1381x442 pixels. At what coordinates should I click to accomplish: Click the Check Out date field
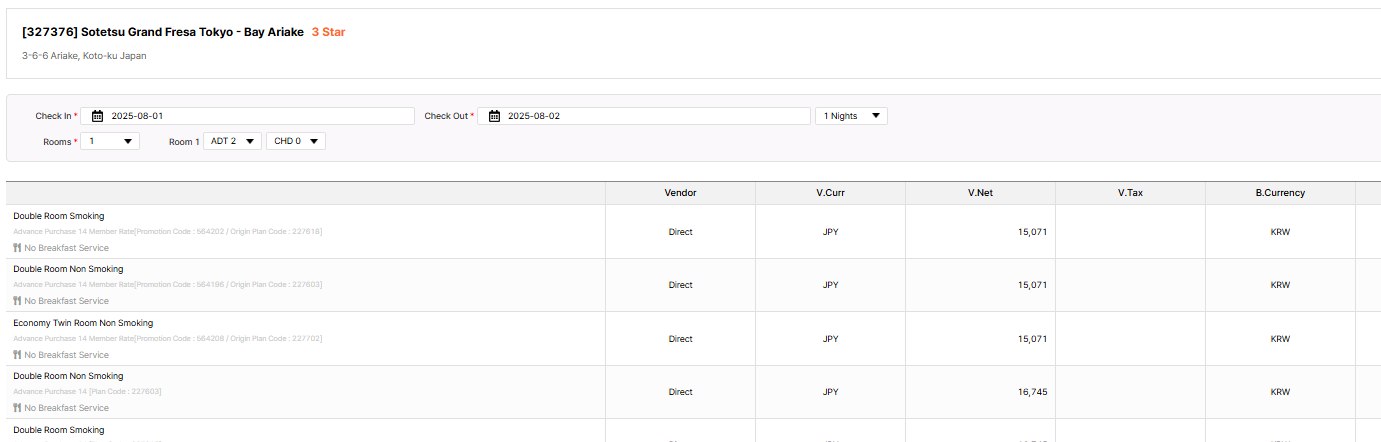[657, 116]
